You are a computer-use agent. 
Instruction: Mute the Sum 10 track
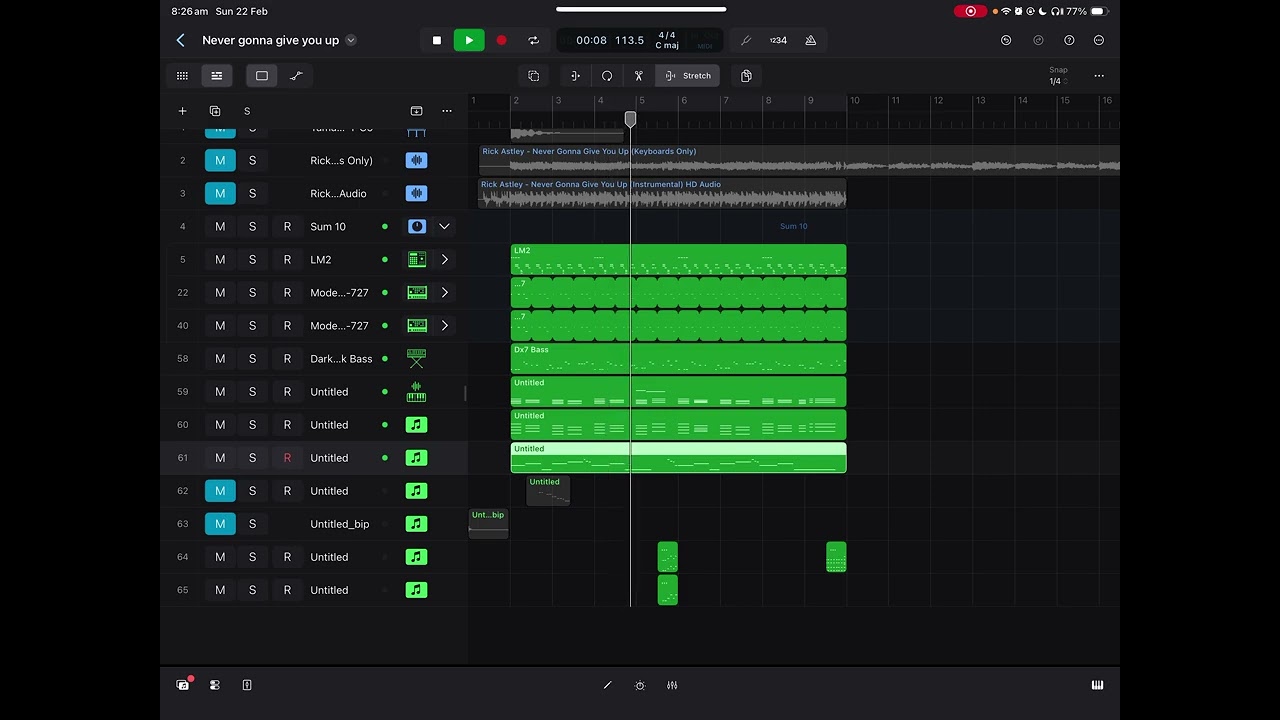tap(220, 227)
